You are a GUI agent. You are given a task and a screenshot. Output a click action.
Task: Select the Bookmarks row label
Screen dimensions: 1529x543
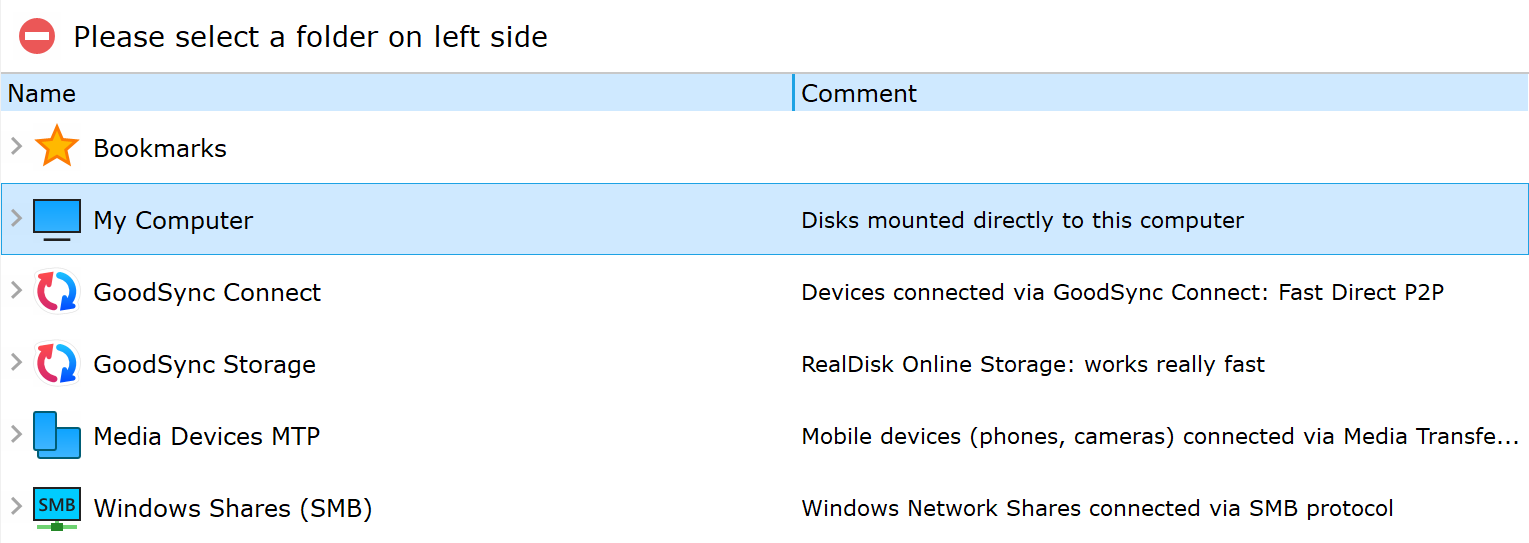click(x=160, y=148)
